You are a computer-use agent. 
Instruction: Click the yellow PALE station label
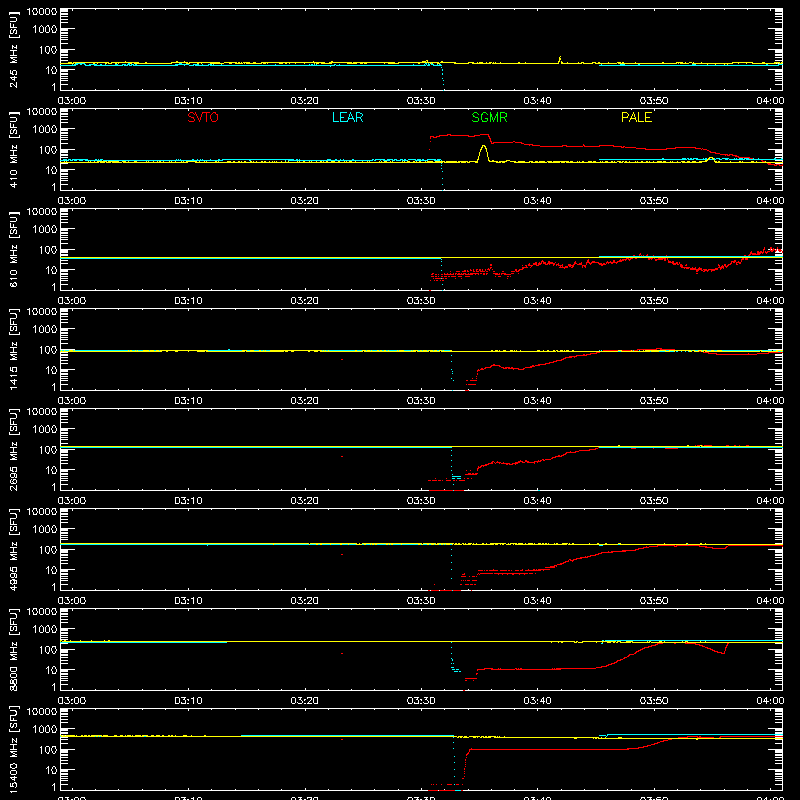click(x=636, y=117)
